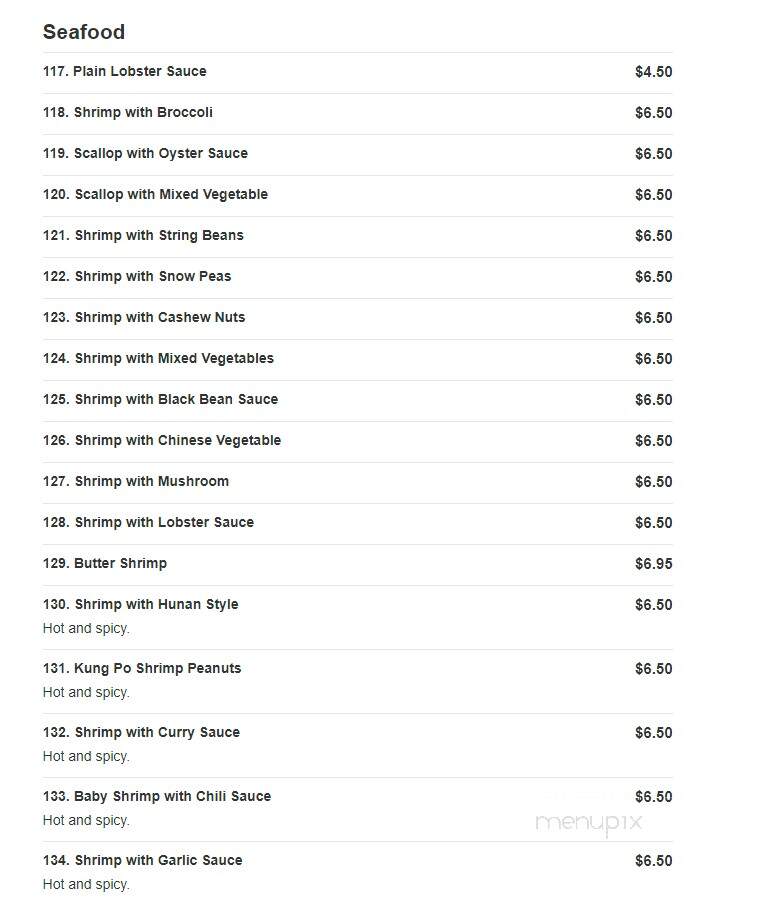Click the $4.50 Plain Lobster Sauce price

coord(654,72)
